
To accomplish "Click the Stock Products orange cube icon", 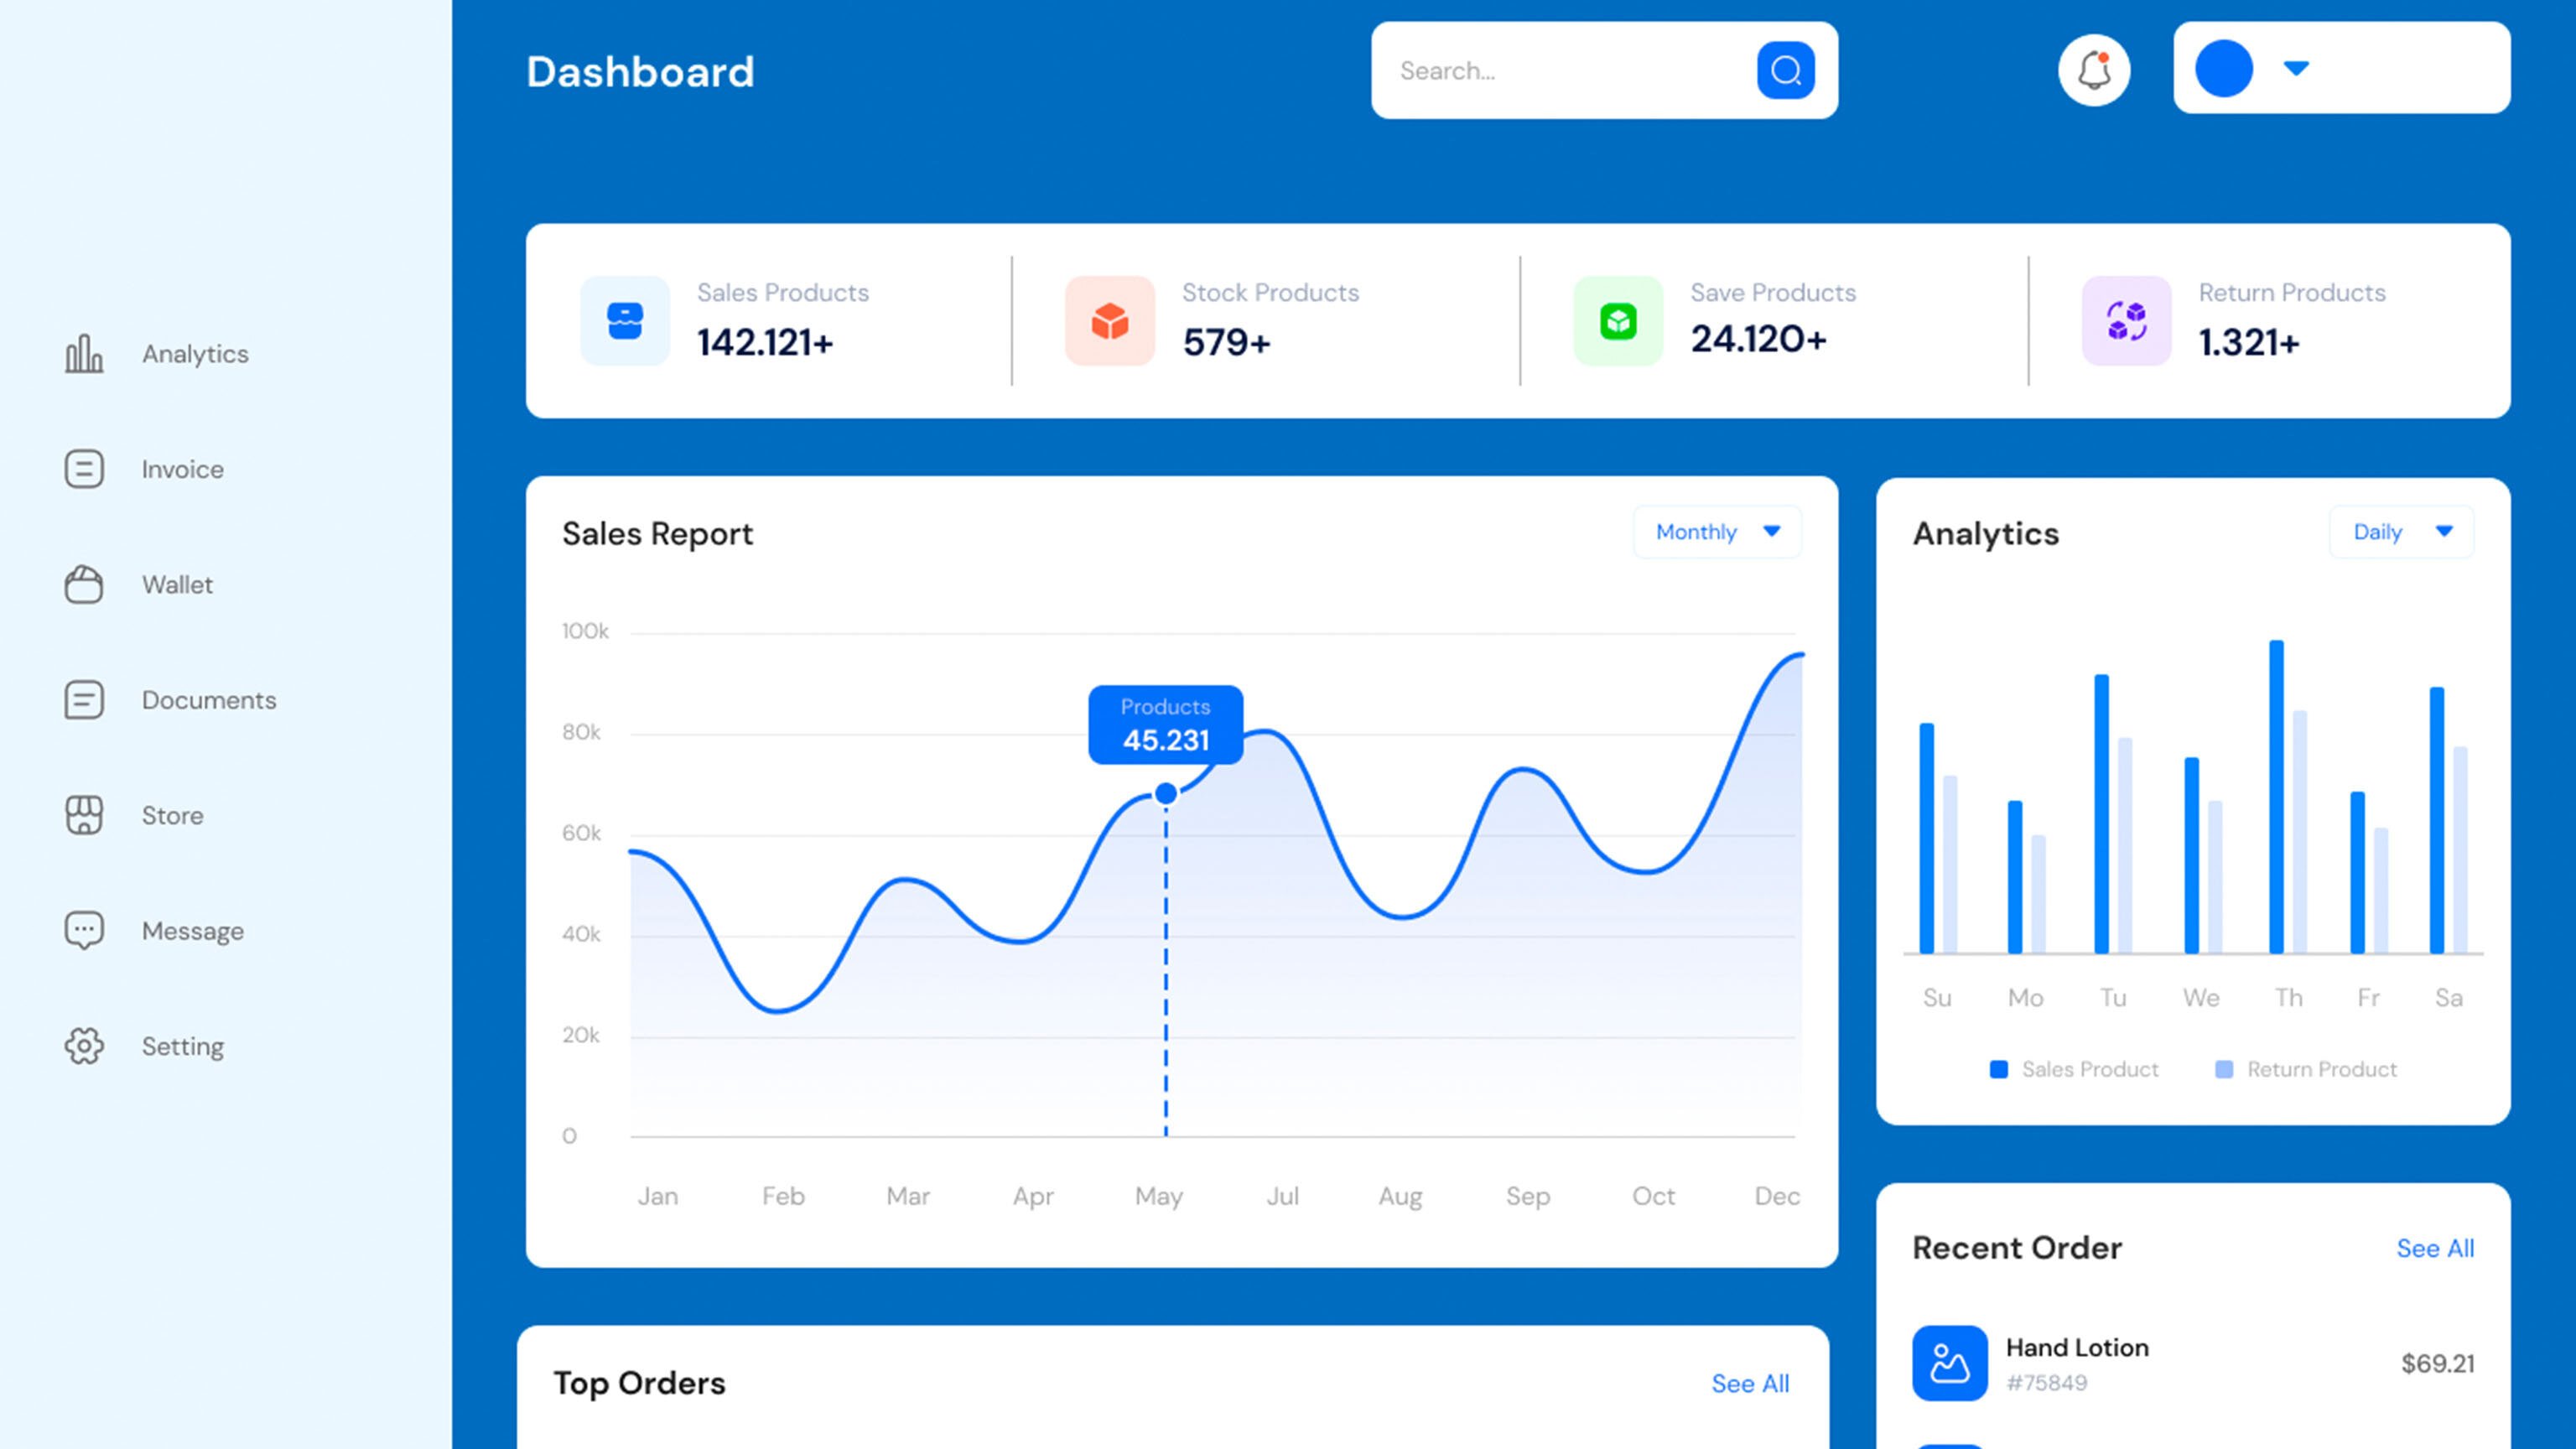I will [1110, 321].
